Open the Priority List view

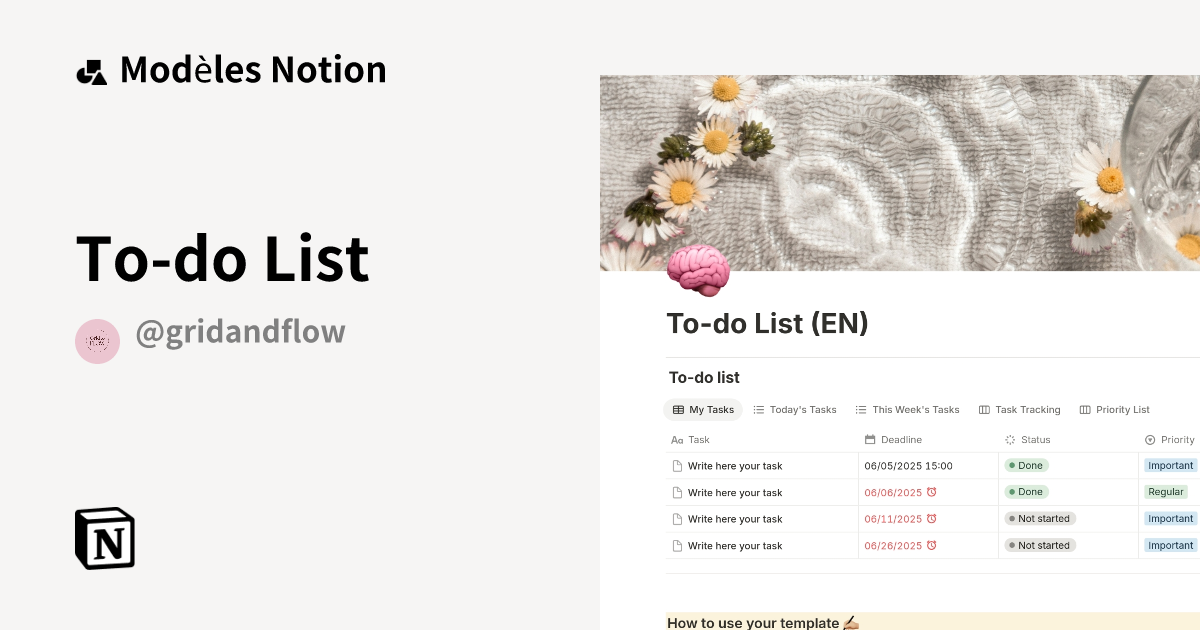(x=1122, y=410)
